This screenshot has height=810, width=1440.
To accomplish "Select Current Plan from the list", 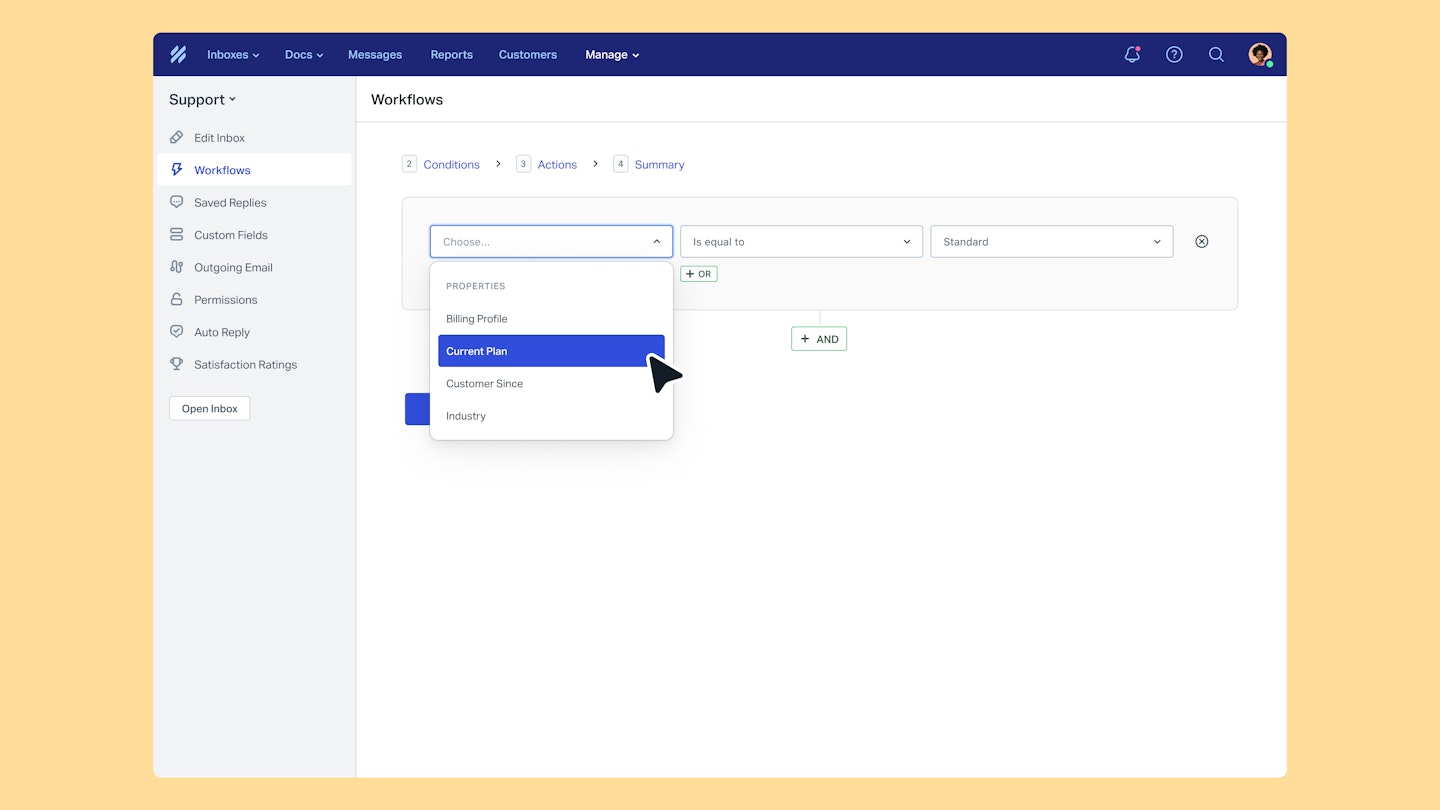I will point(551,351).
